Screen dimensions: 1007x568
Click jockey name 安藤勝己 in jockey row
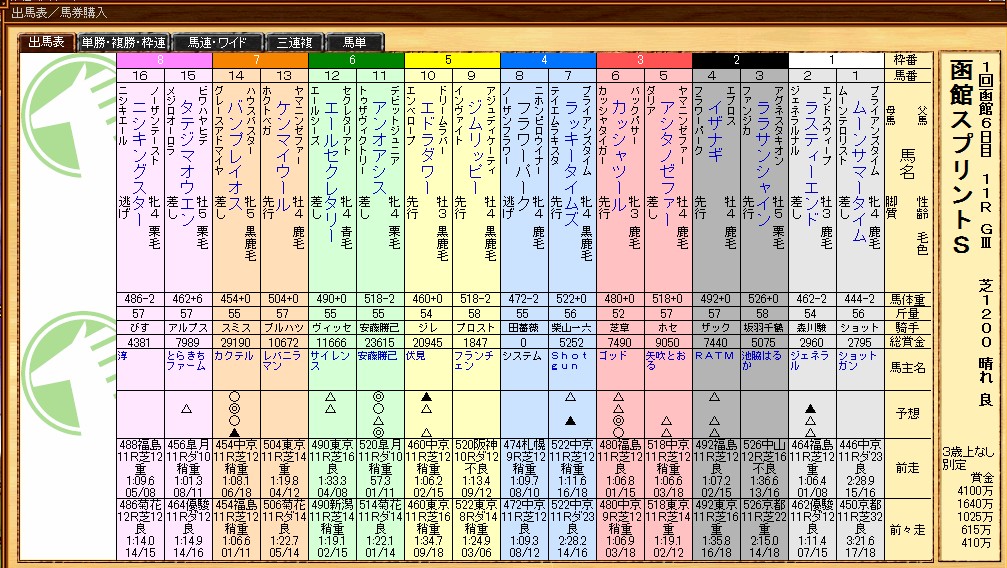[380, 328]
